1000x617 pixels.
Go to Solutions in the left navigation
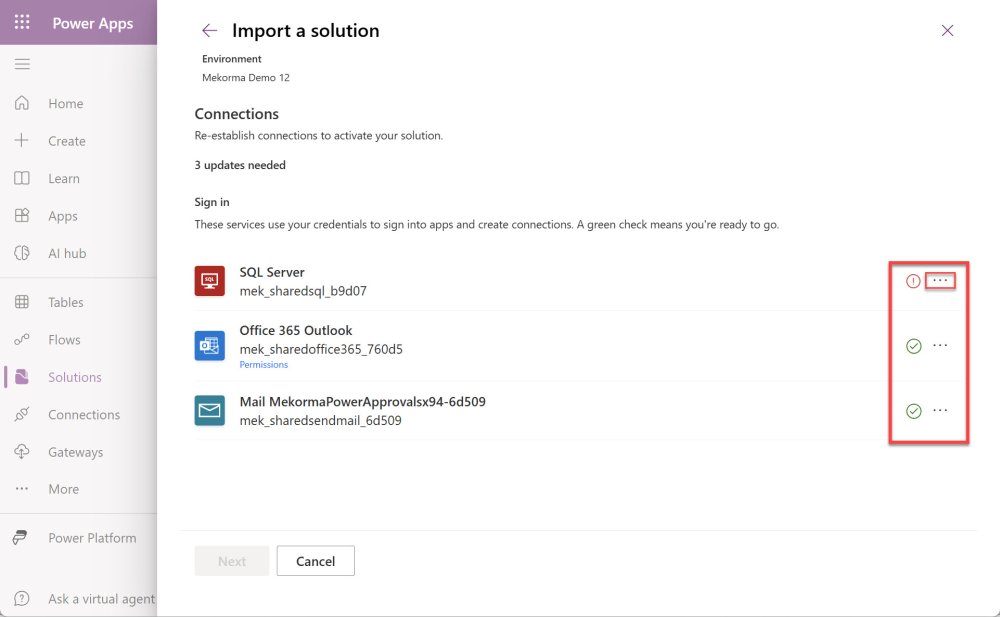coord(74,377)
